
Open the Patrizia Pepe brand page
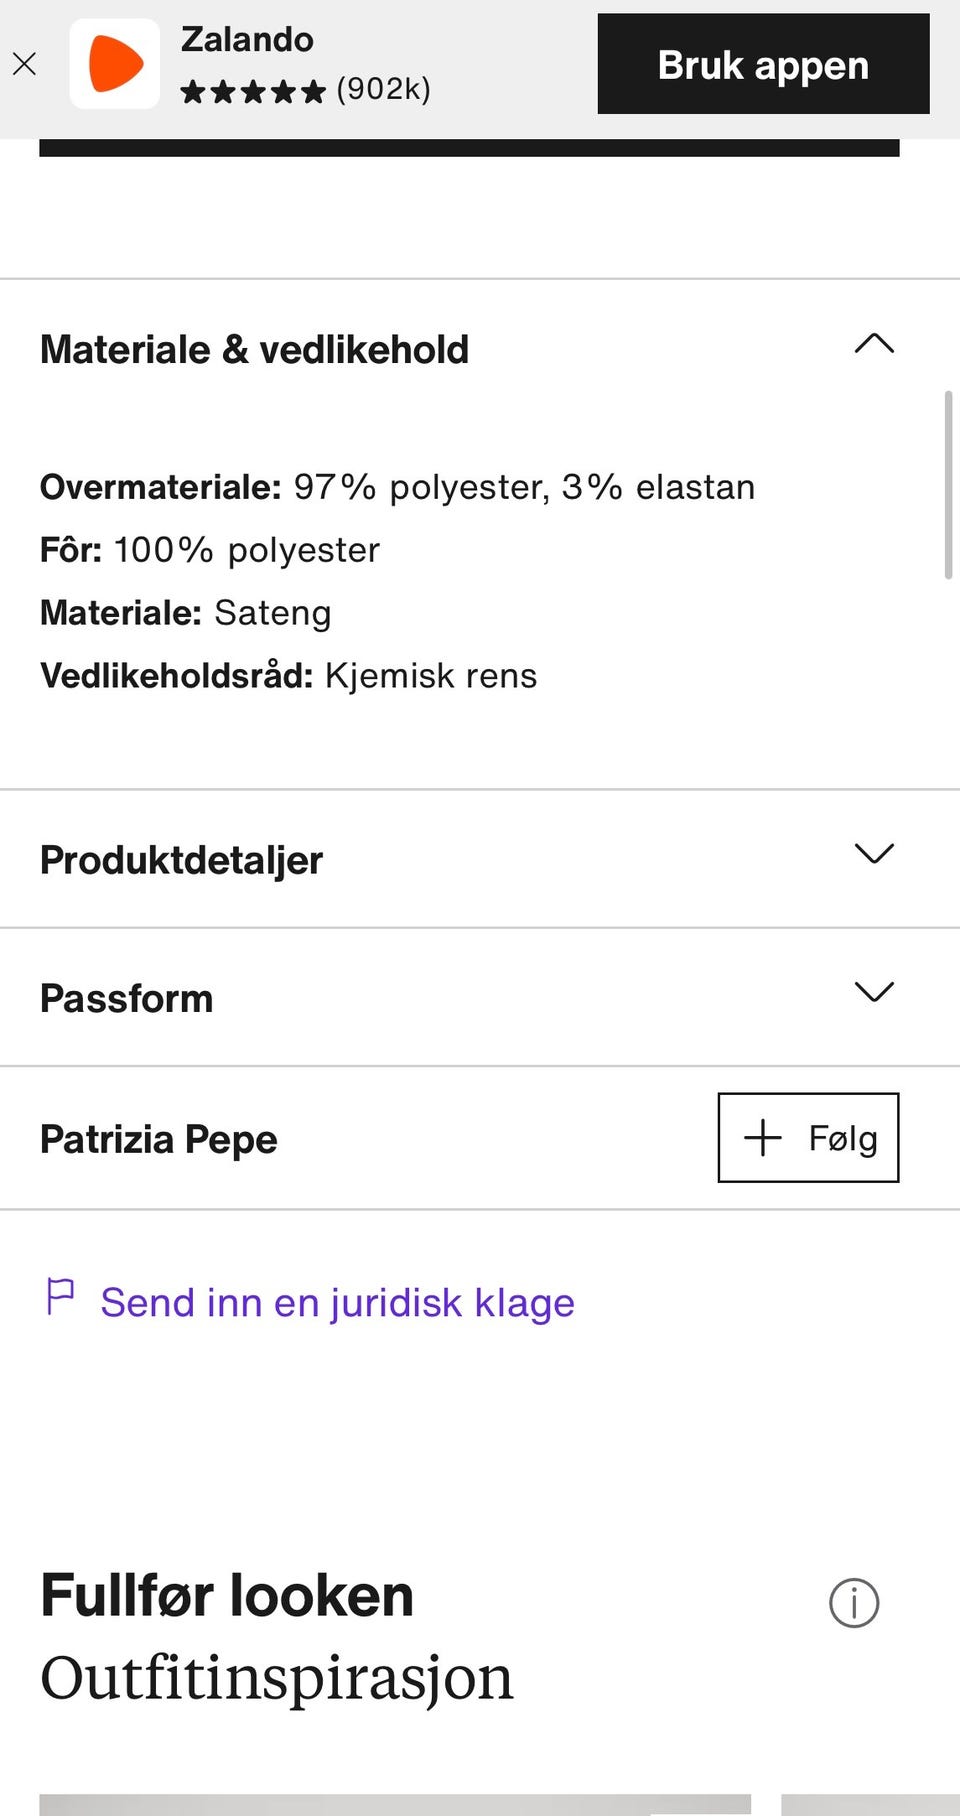tap(159, 1139)
